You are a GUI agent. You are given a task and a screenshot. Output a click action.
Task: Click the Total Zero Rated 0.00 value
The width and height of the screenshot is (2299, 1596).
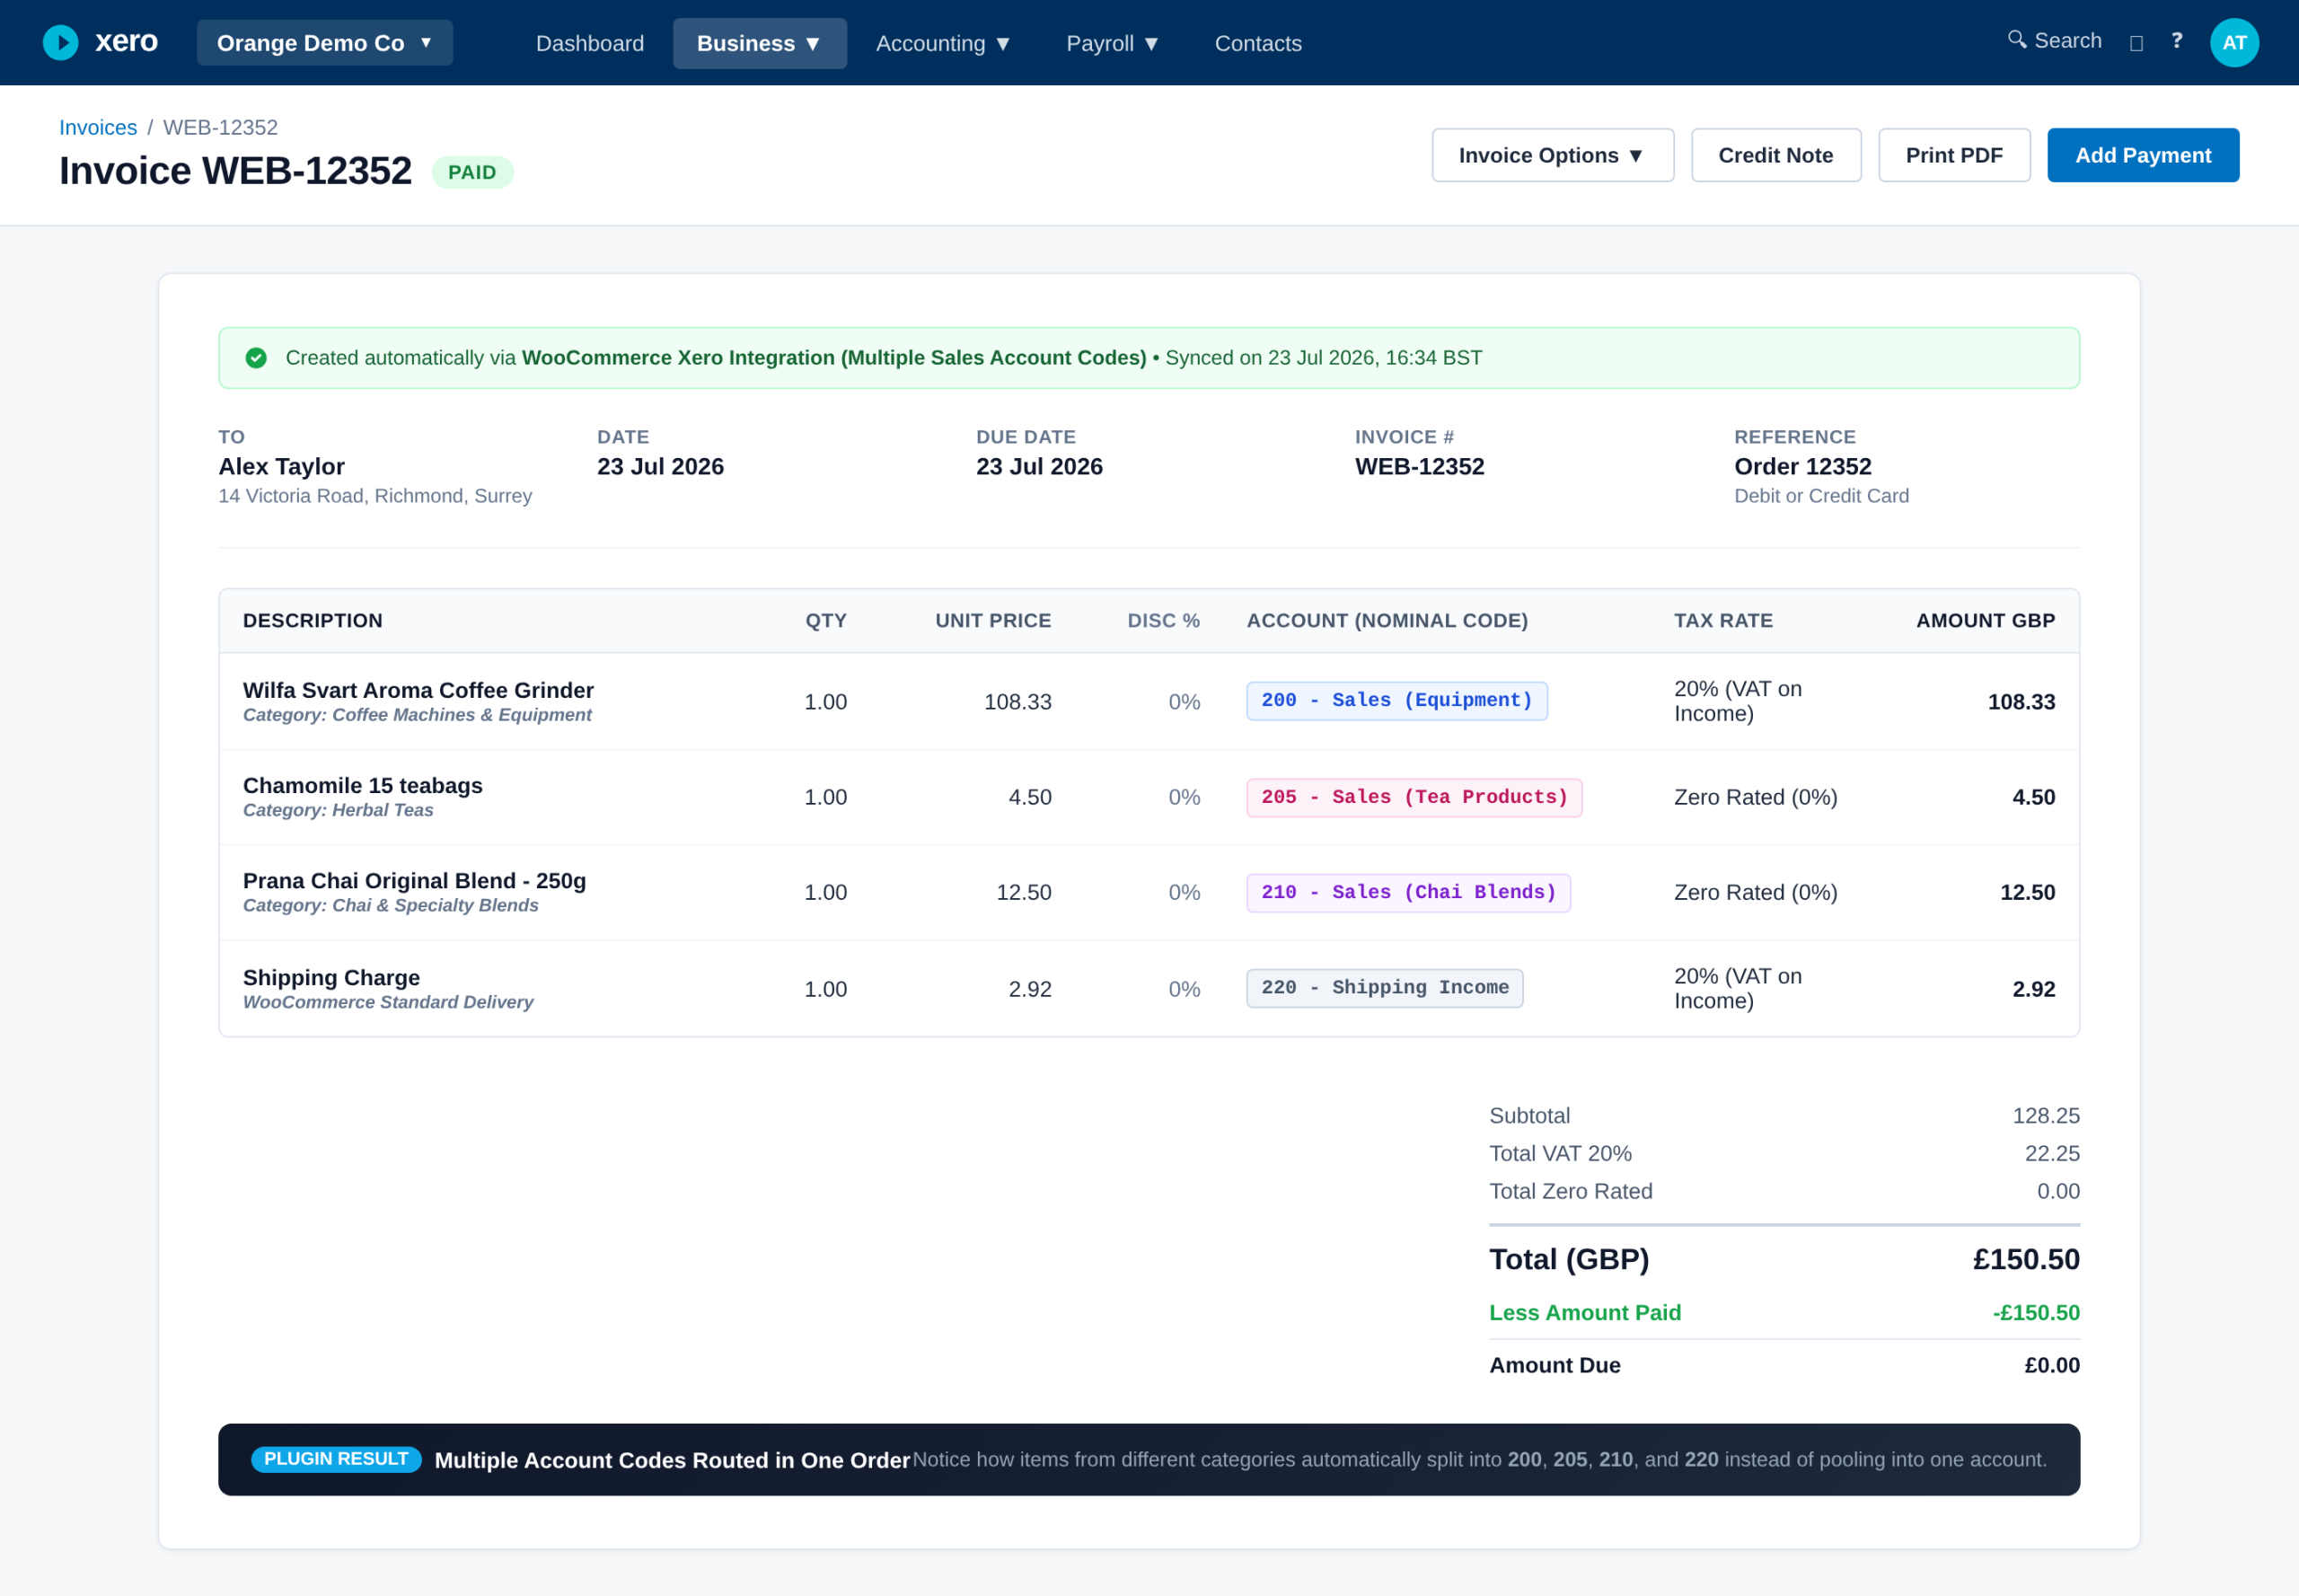[2058, 1191]
